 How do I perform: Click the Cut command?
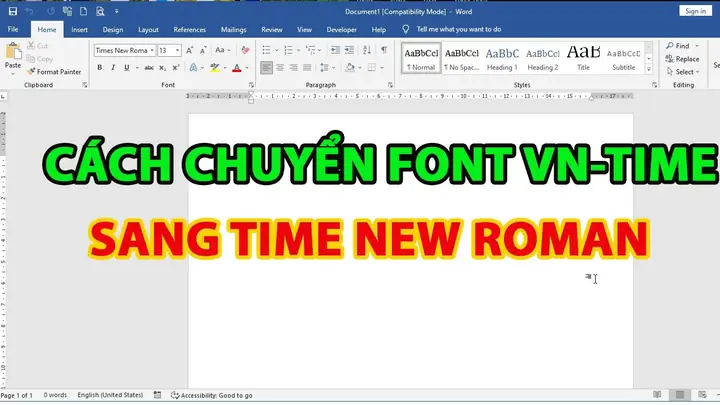37,46
